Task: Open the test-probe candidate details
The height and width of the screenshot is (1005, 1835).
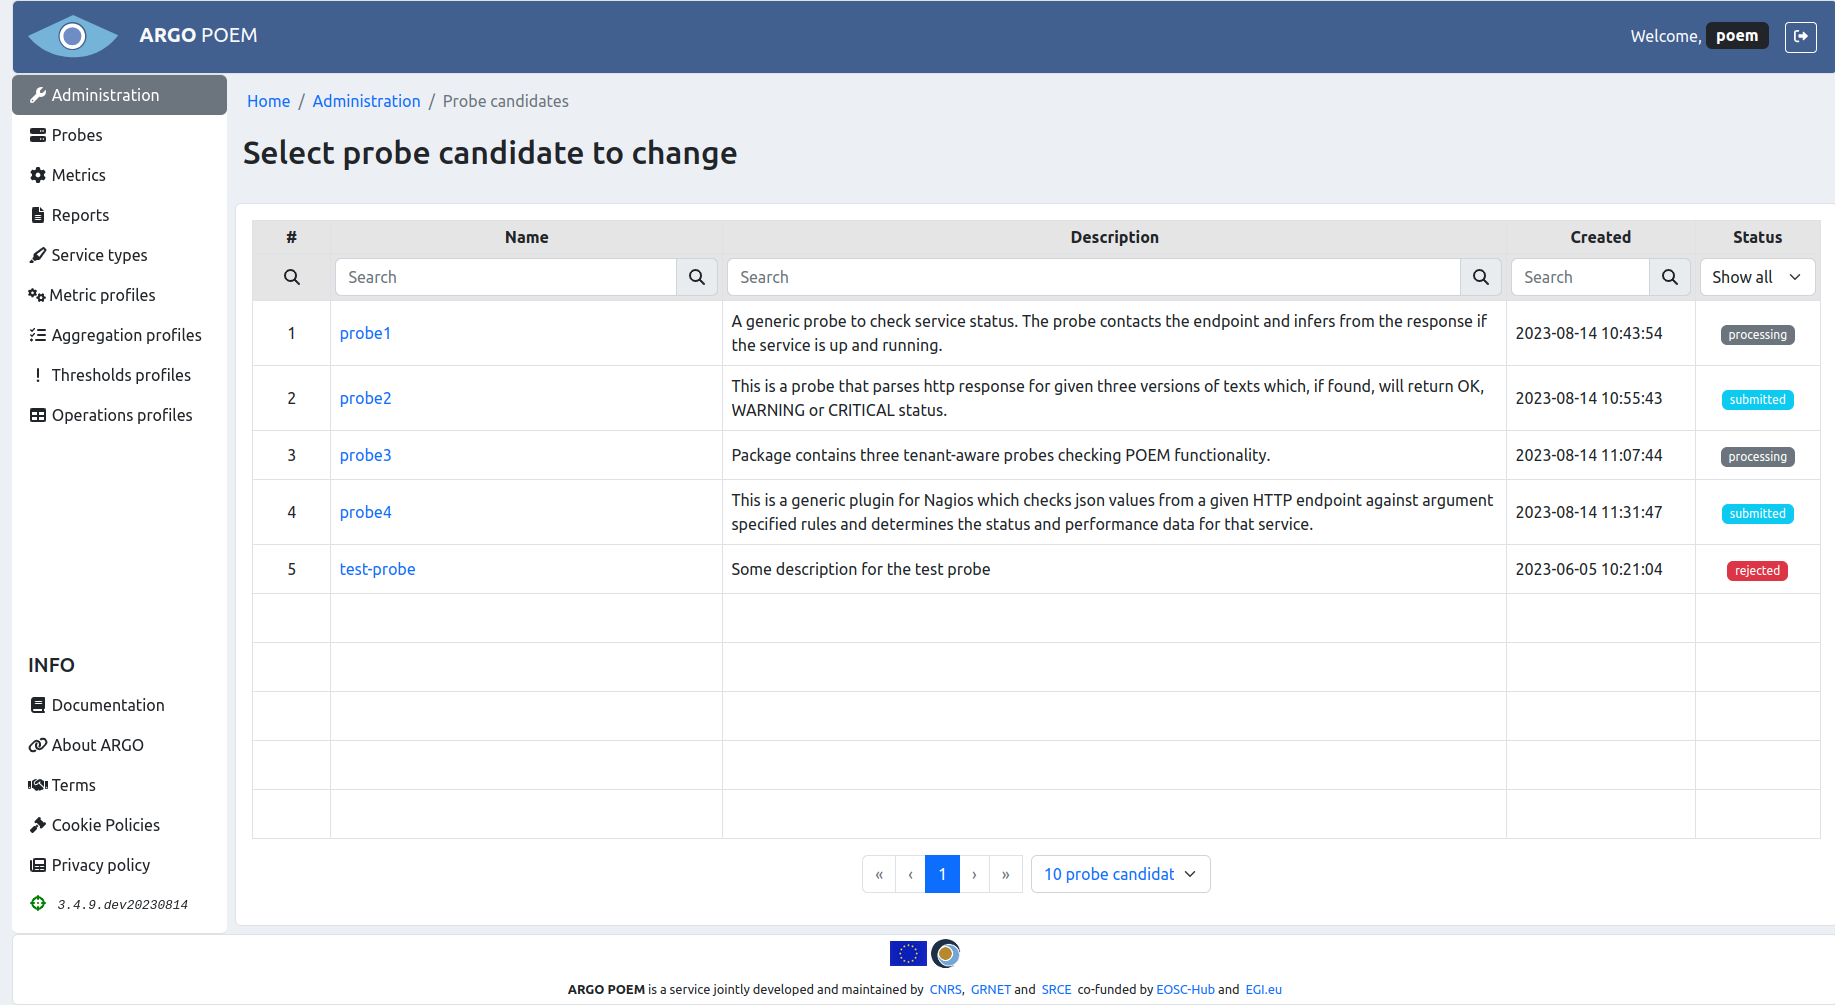Action: click(377, 569)
